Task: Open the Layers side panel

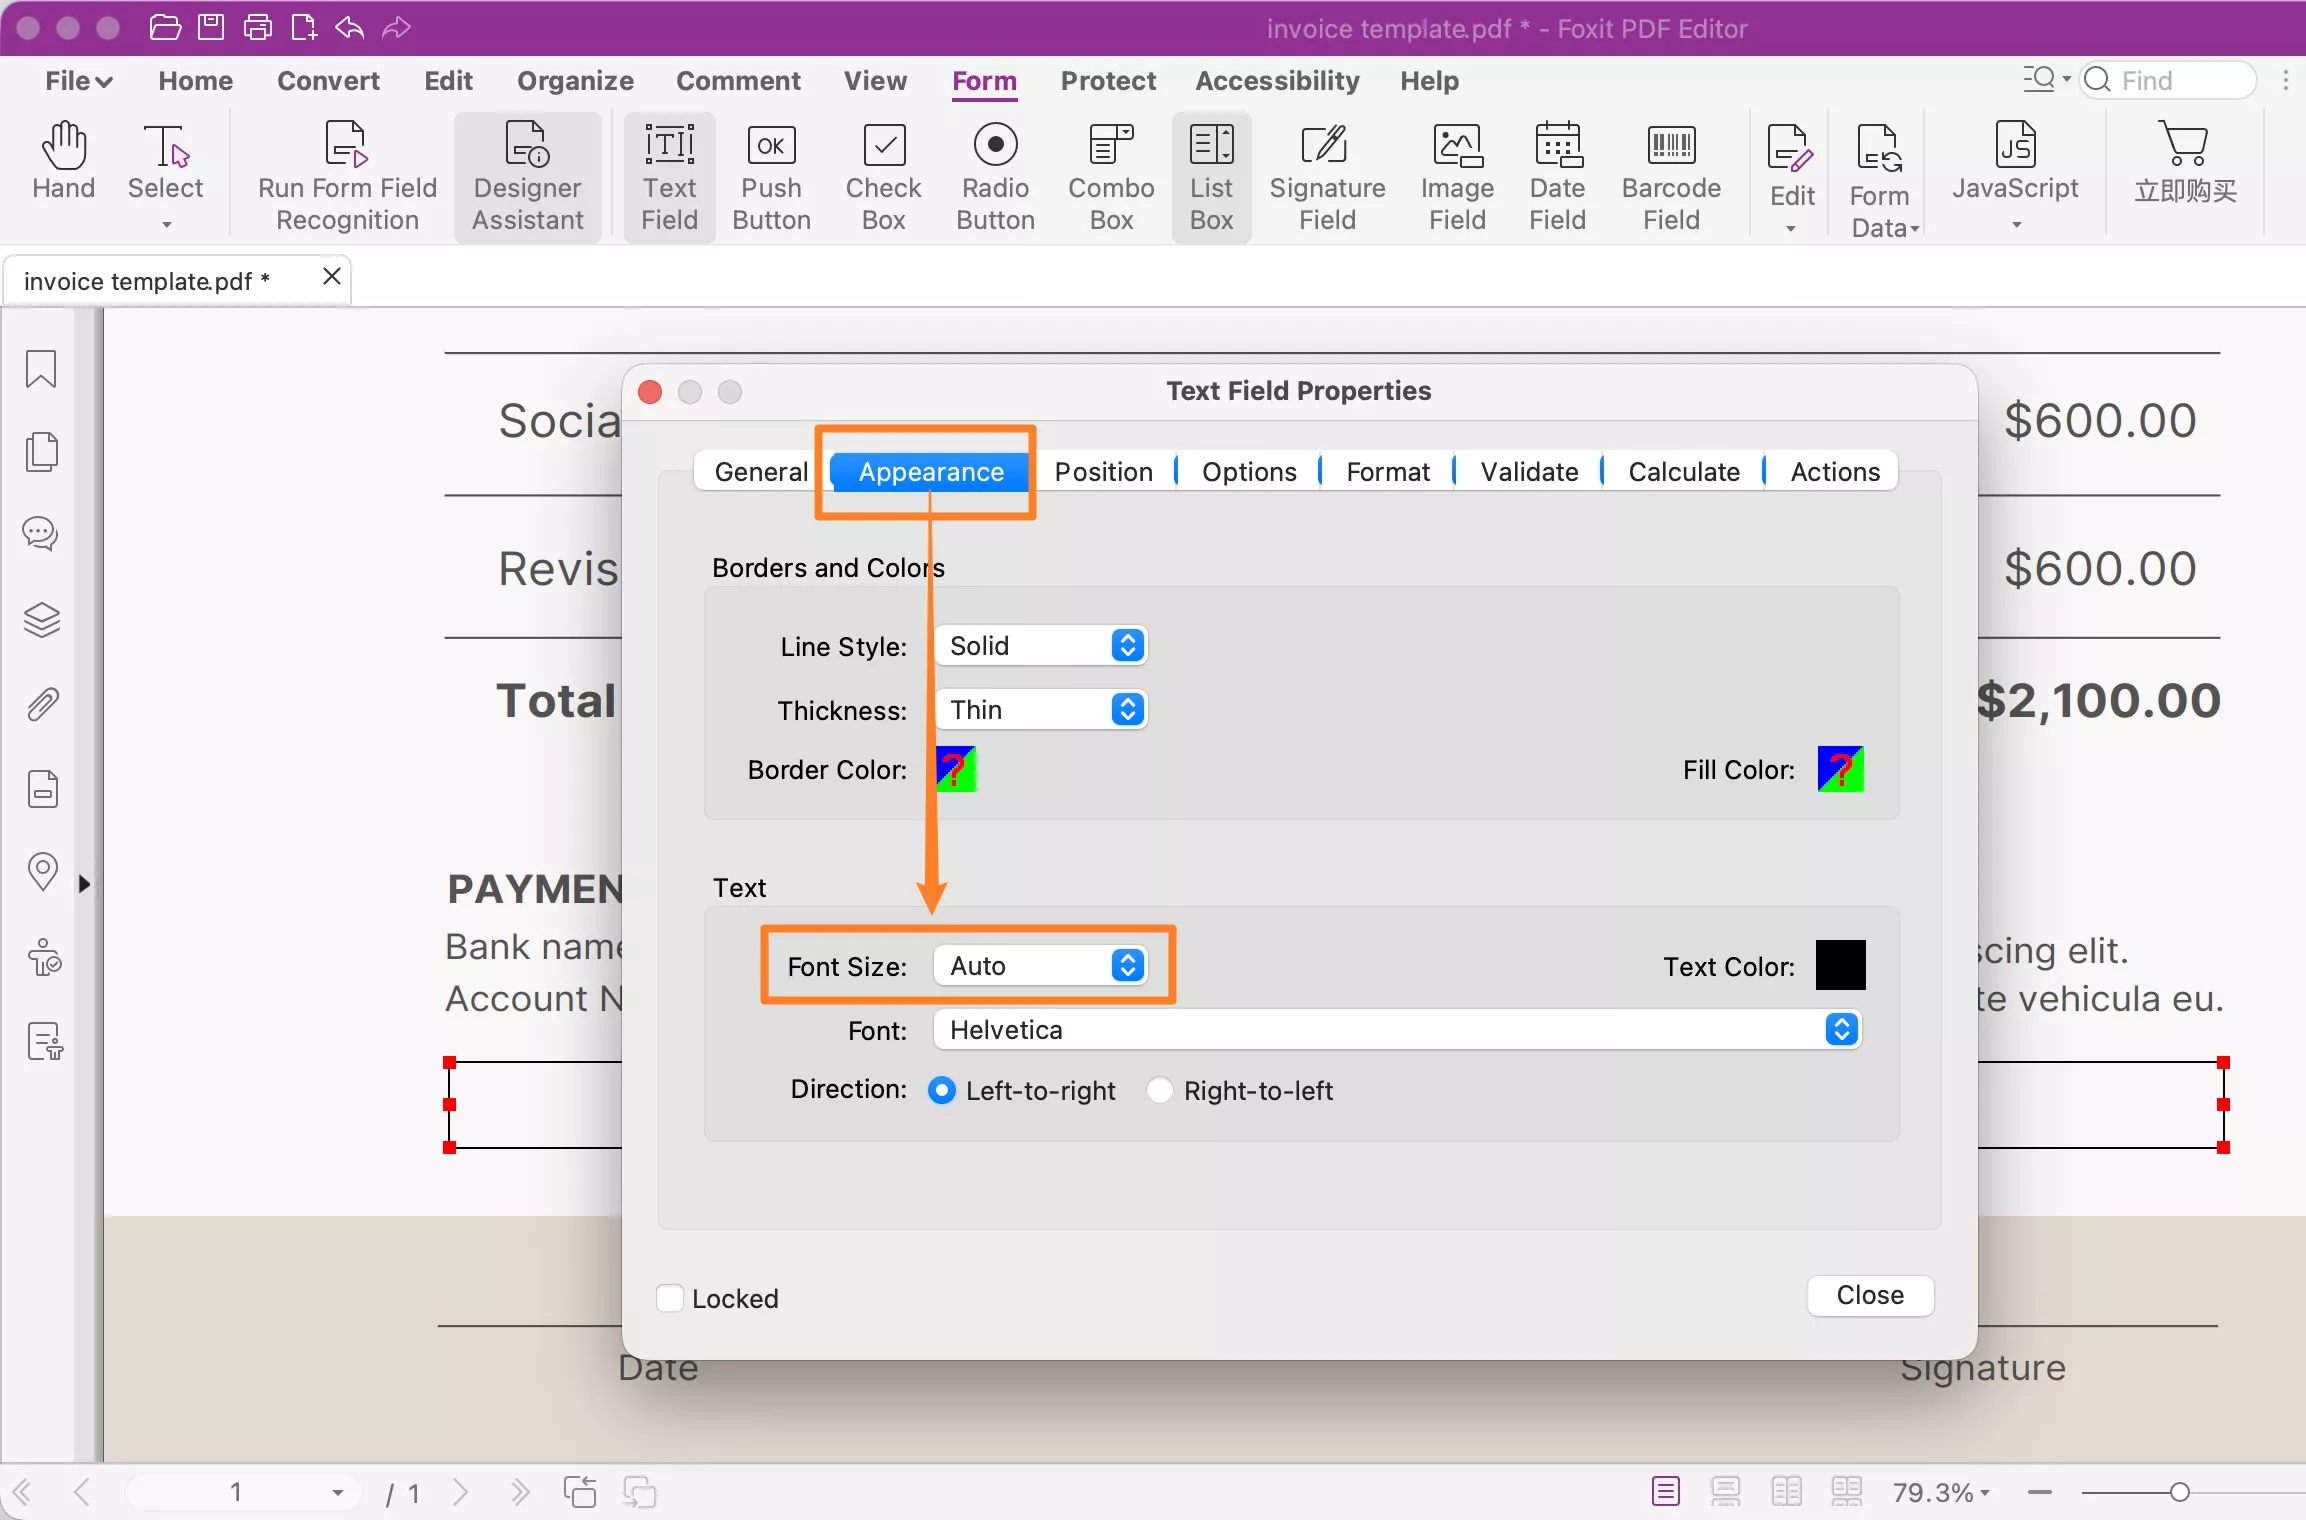Action: [41, 620]
